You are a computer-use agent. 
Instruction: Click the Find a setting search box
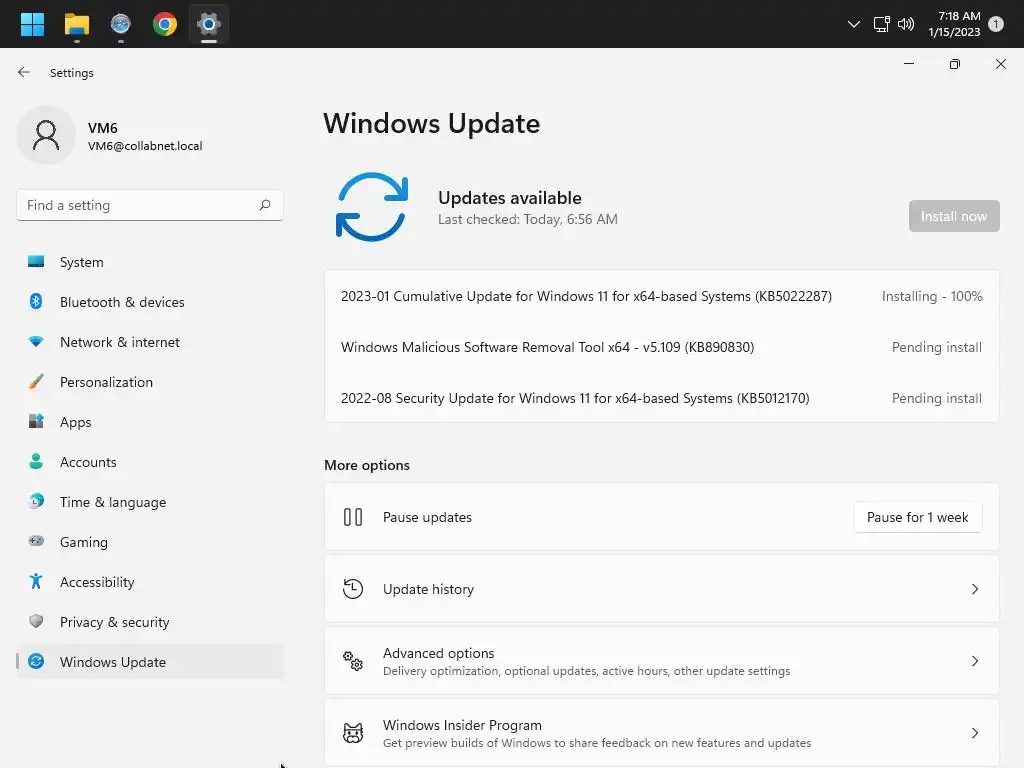150,205
